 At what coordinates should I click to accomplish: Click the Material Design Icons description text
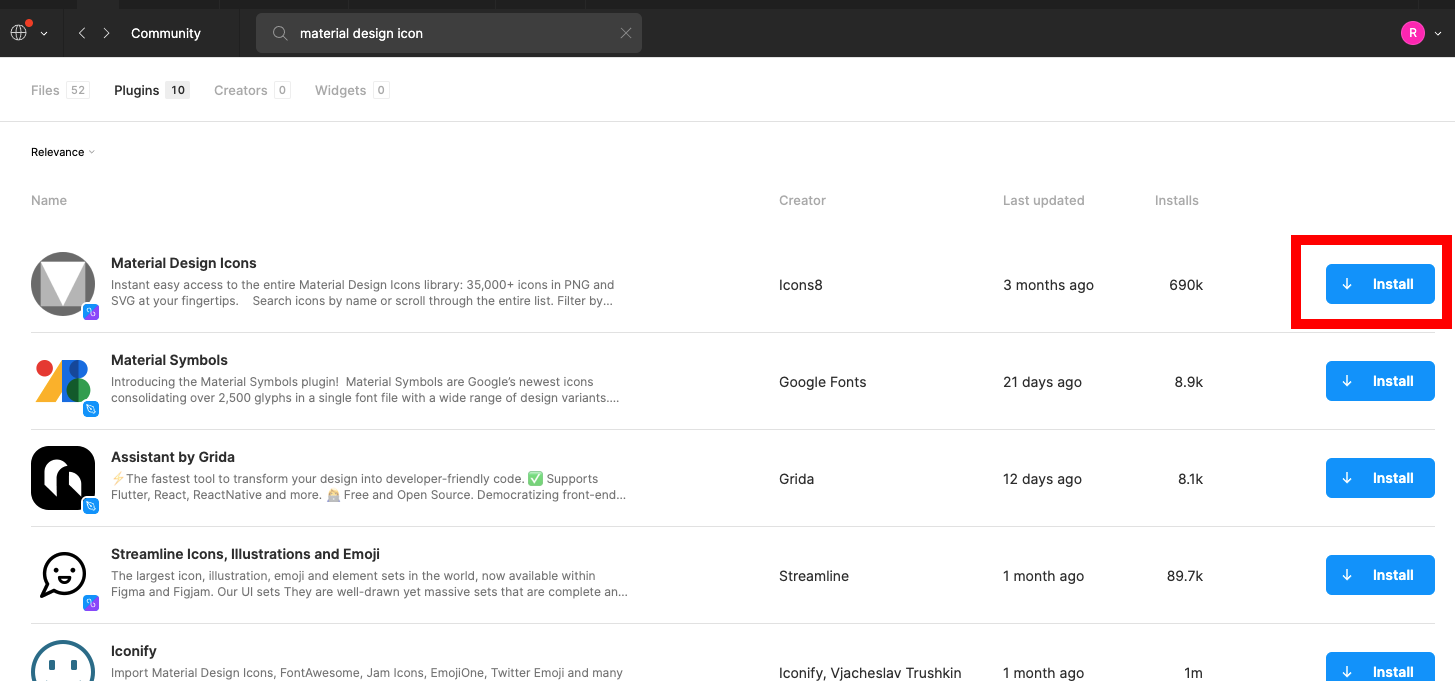(x=363, y=293)
